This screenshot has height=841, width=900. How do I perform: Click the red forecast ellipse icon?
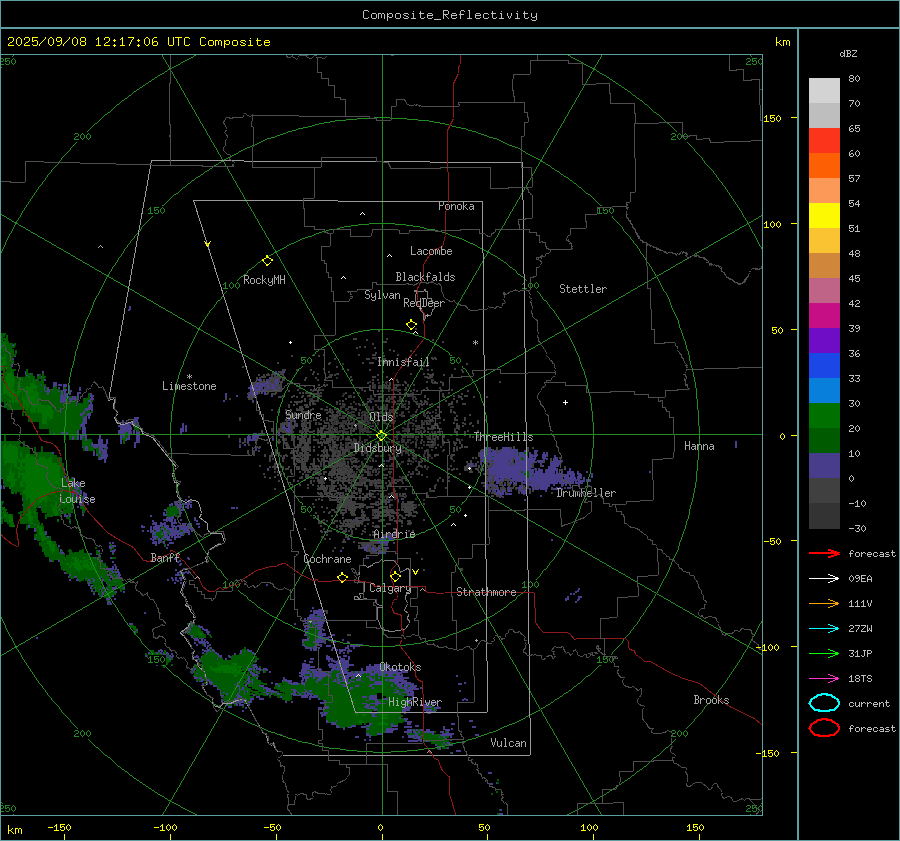coord(824,728)
